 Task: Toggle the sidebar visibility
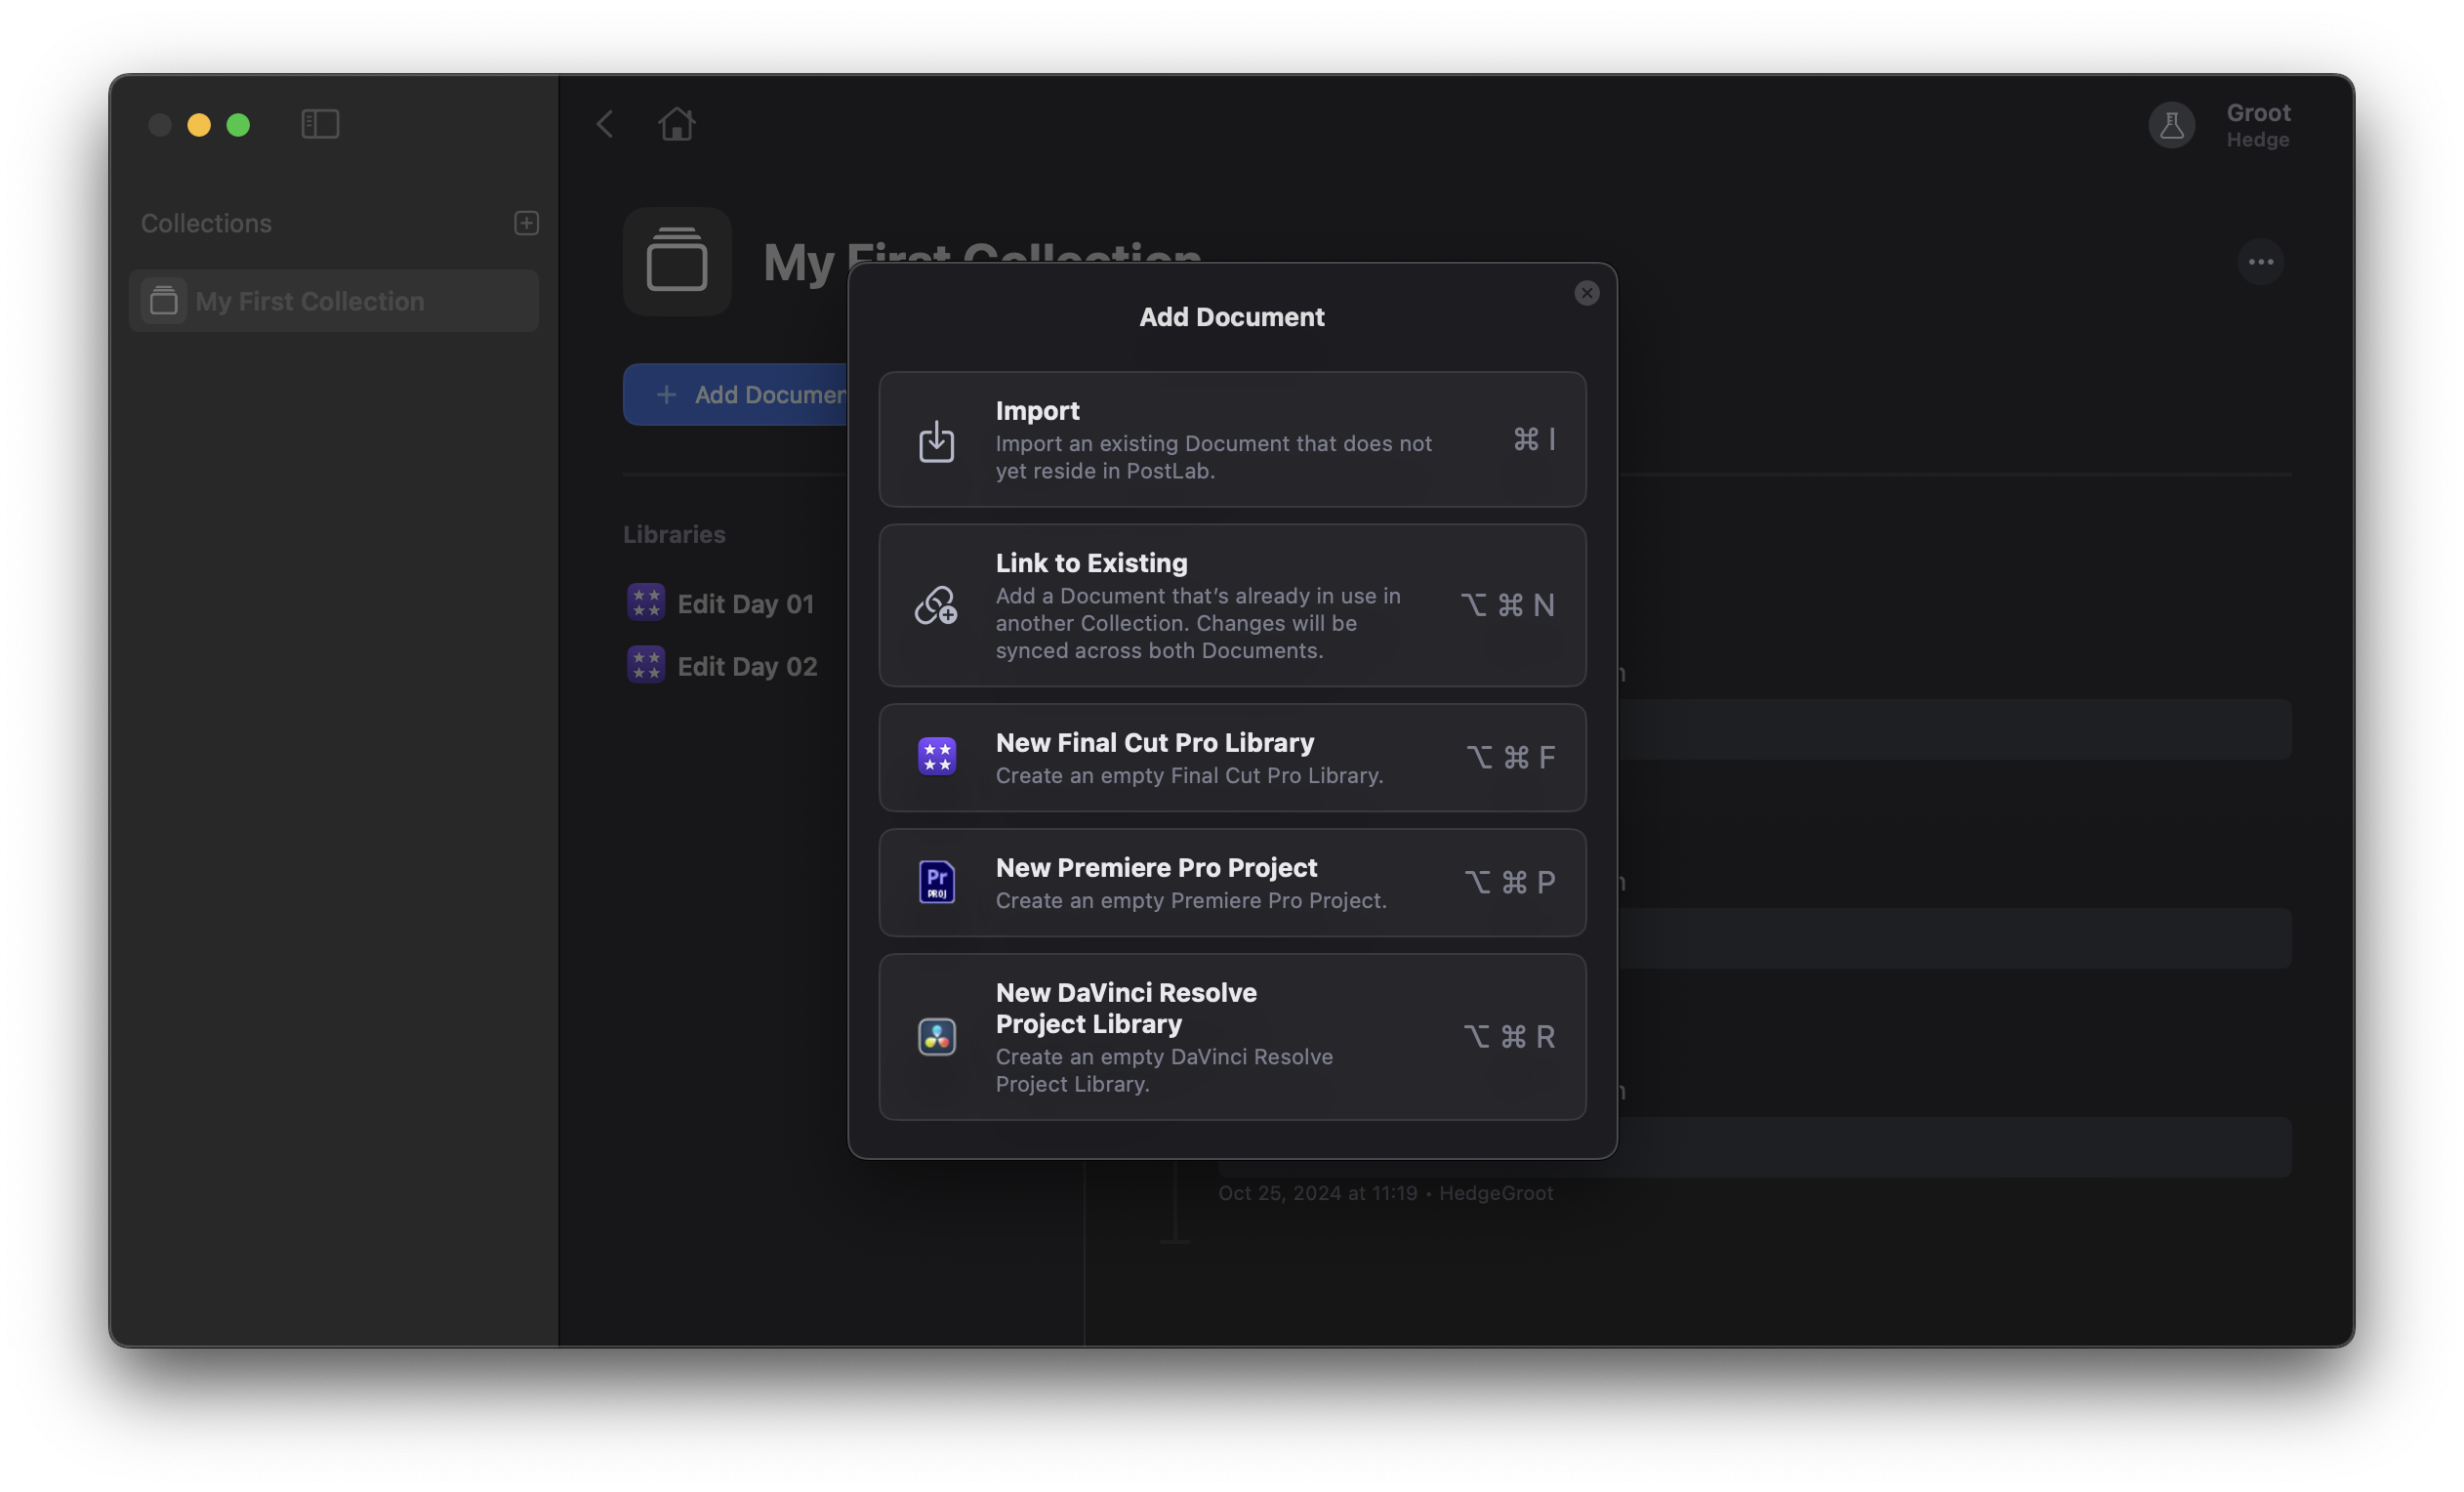pos(320,123)
